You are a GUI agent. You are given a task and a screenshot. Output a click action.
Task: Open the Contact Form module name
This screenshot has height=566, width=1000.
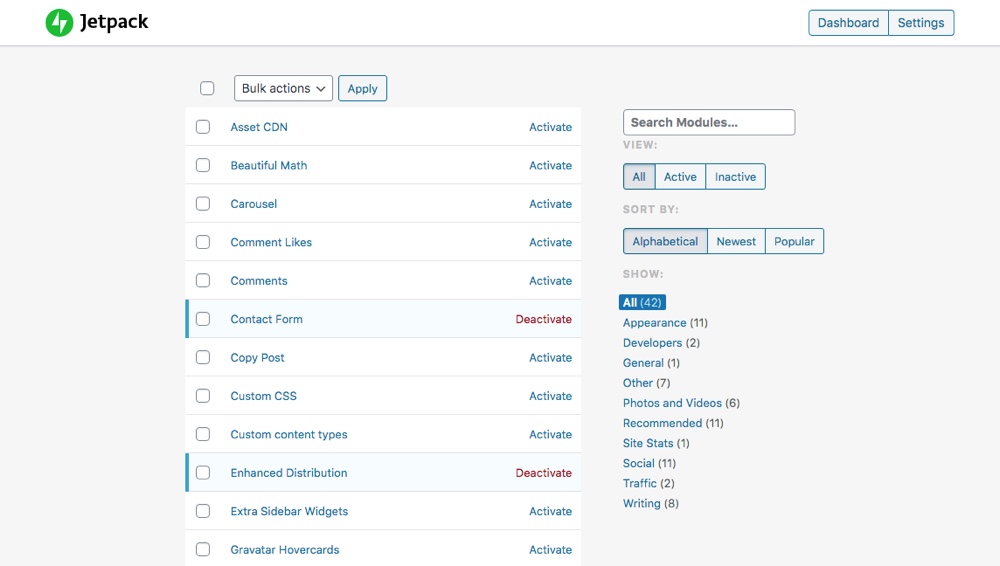coord(267,318)
